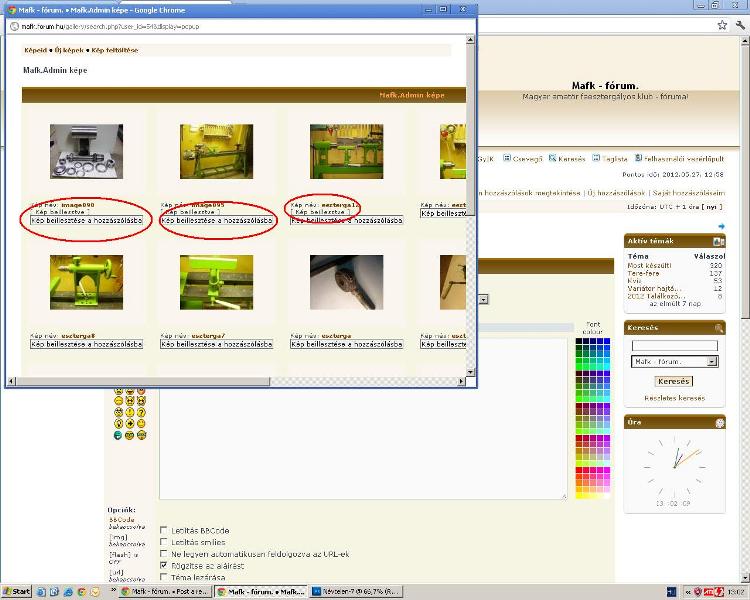
Task: Open the font size dropdown arrow
Action: coord(484,300)
